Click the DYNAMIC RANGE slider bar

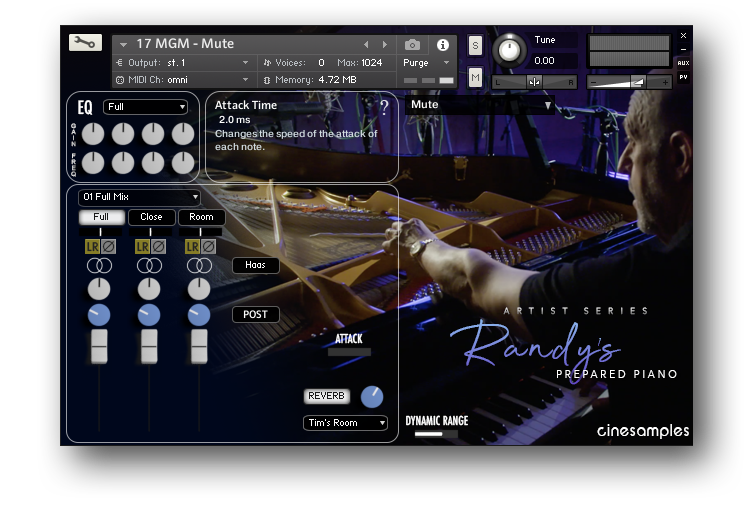coord(436,434)
